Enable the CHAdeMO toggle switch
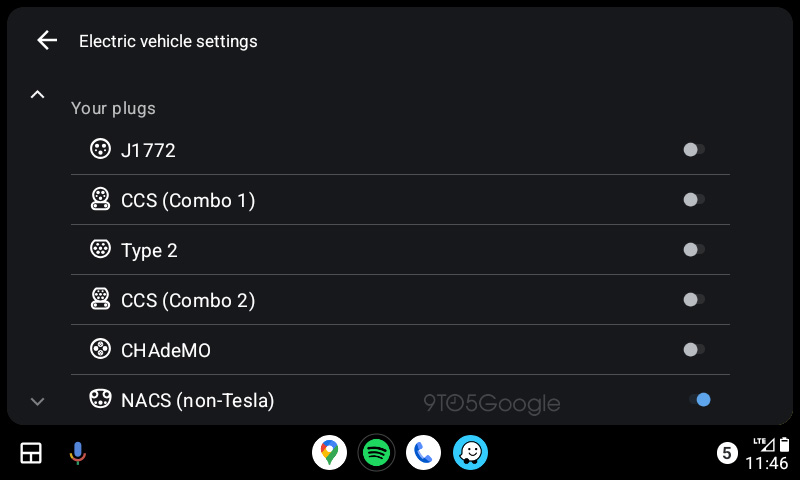 (694, 350)
